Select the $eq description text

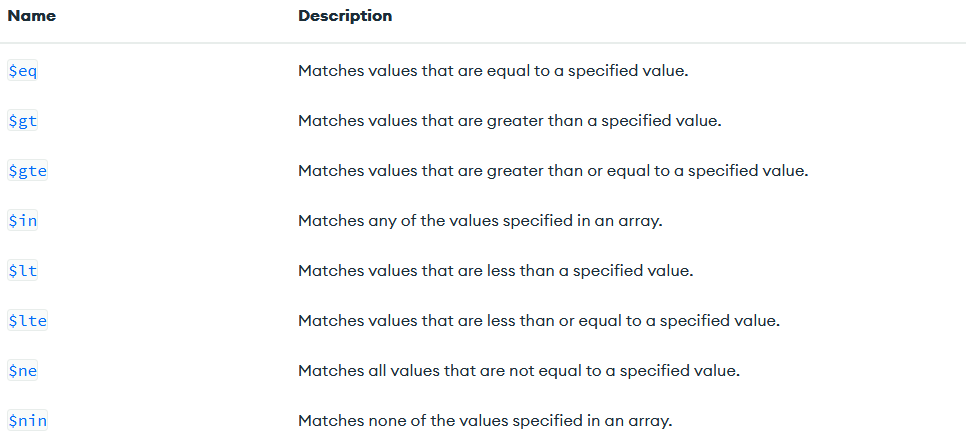pos(493,71)
